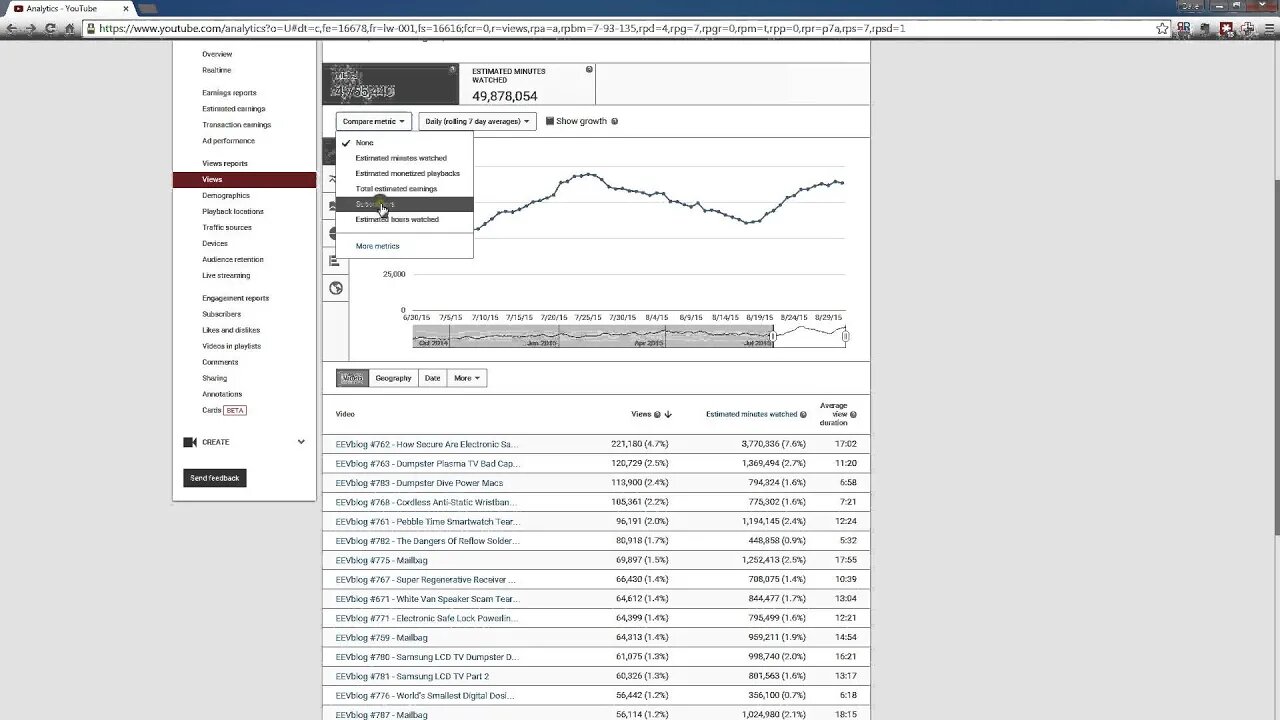Screen dimensions: 1280x720
Task: Click Average view duration help icon
Action: click(853, 414)
